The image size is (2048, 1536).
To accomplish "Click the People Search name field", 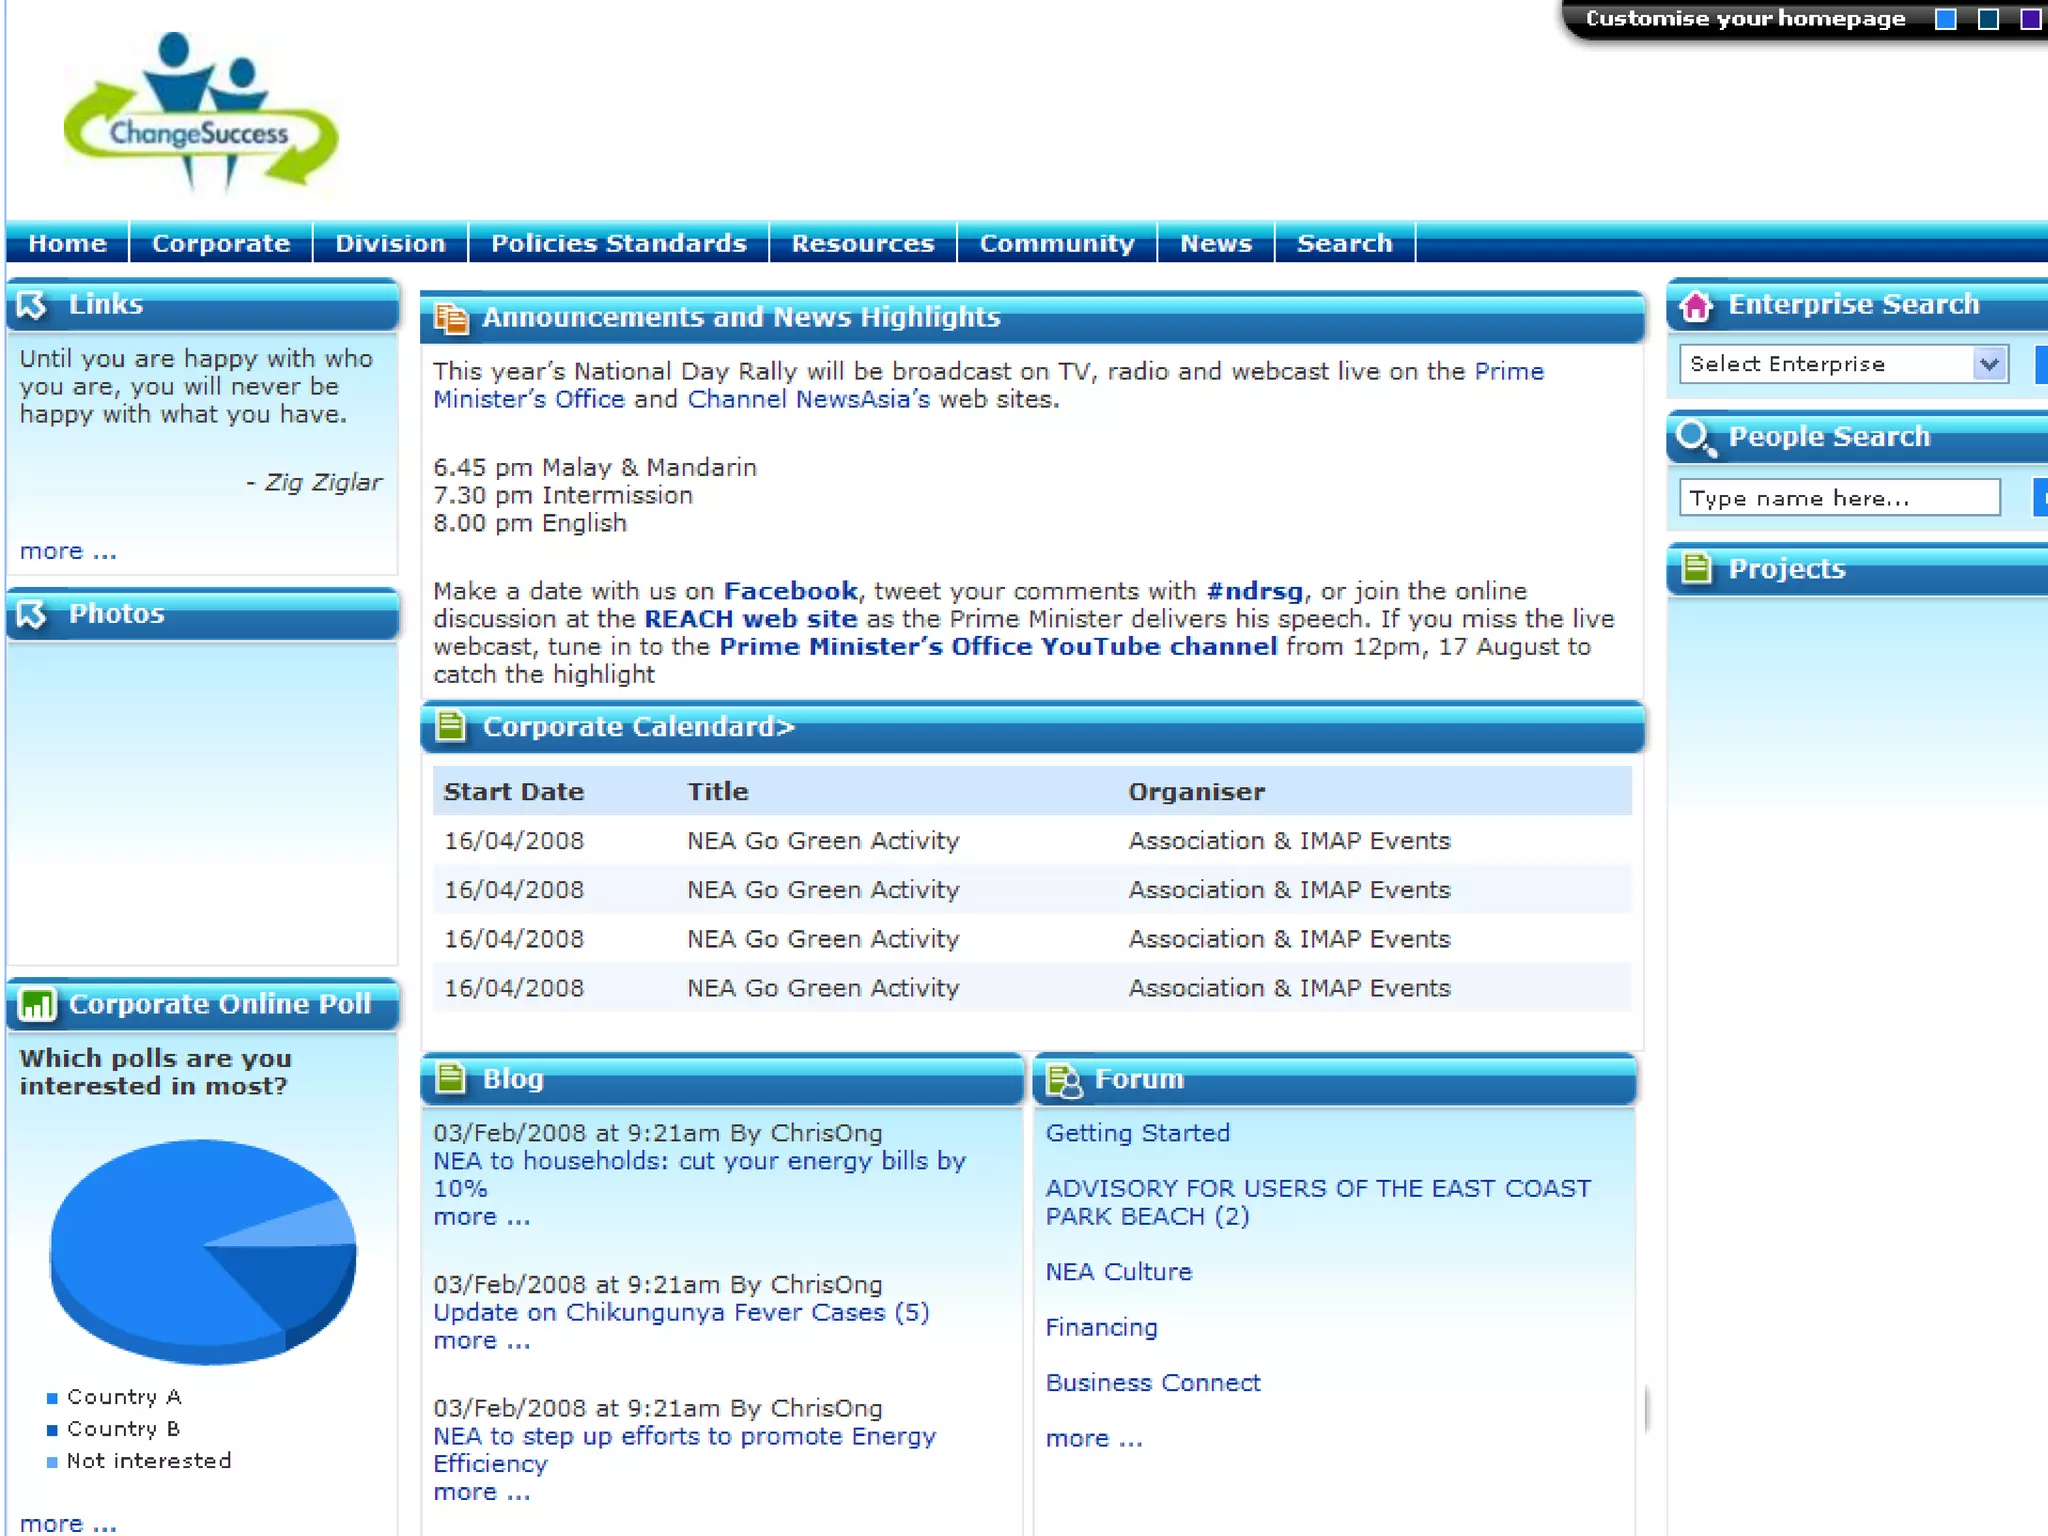I will 1838,498.
